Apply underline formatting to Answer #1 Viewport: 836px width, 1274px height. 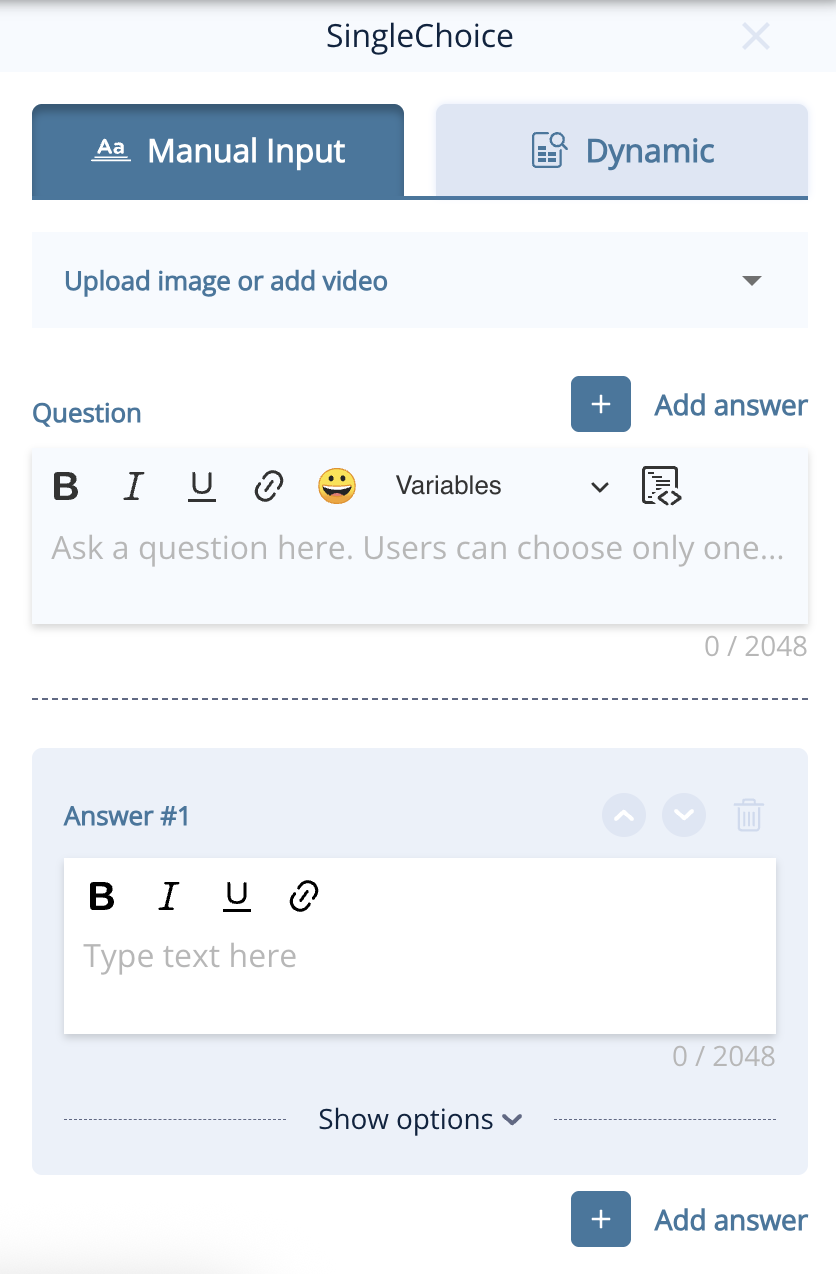[x=236, y=896]
